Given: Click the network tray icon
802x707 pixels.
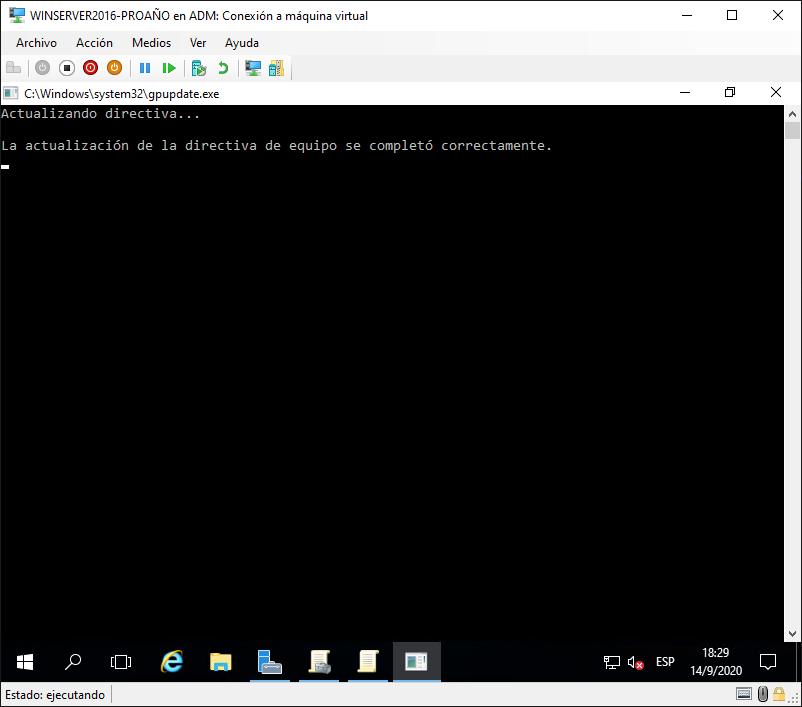Looking at the screenshot, I should 611,662.
